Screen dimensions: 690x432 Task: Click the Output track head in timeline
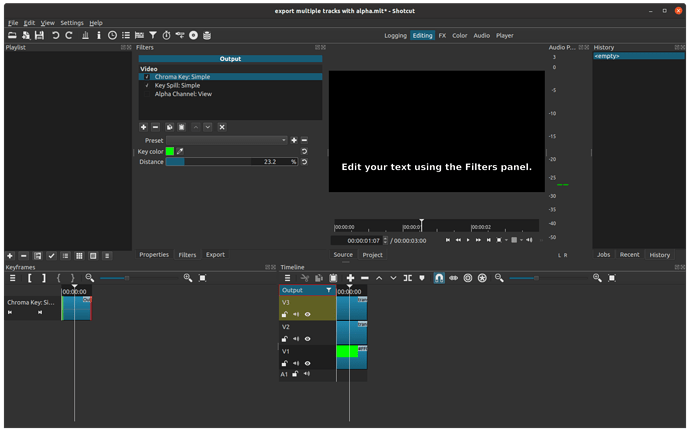coord(307,290)
